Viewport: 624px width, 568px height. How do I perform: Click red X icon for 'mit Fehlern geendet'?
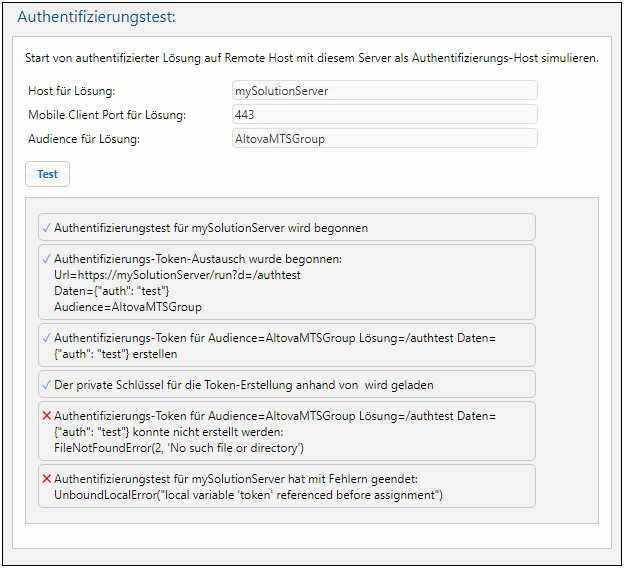(47, 479)
